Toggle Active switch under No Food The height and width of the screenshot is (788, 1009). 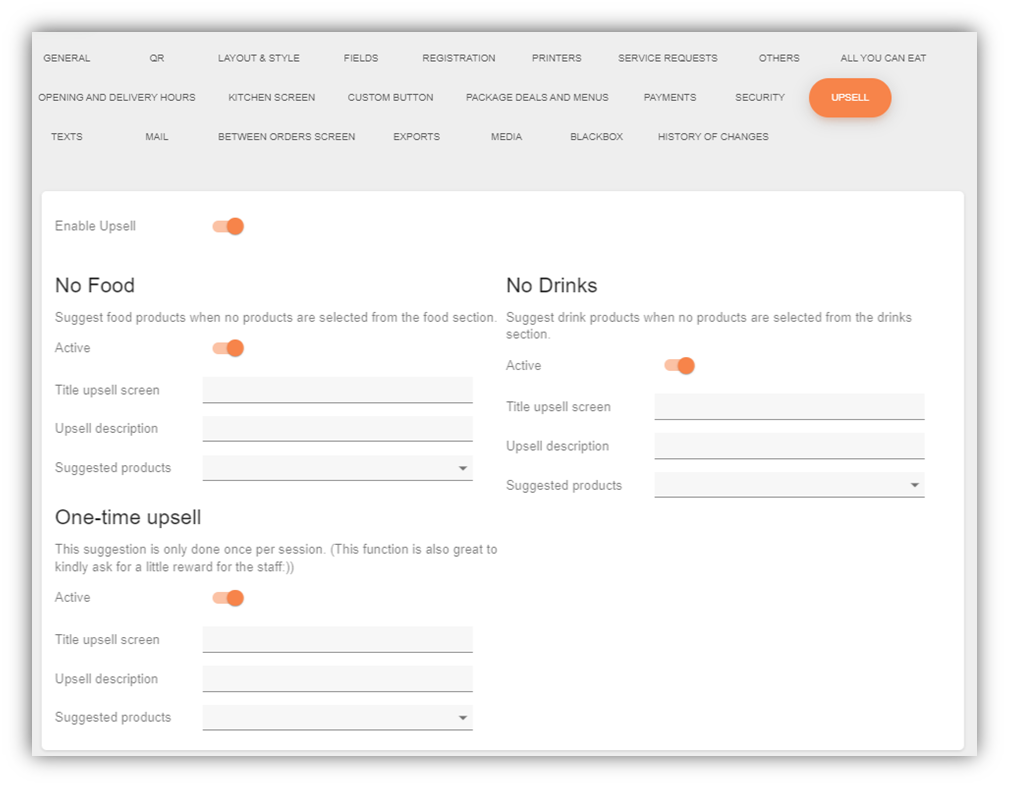pyautogui.click(x=228, y=348)
